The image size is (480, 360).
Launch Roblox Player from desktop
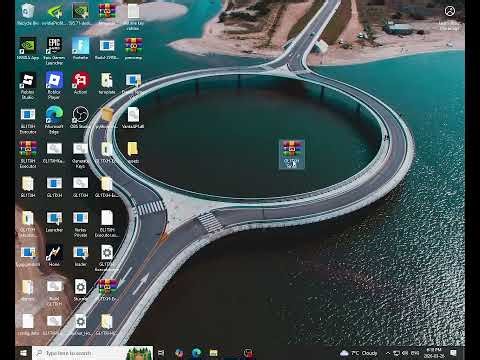point(54,85)
